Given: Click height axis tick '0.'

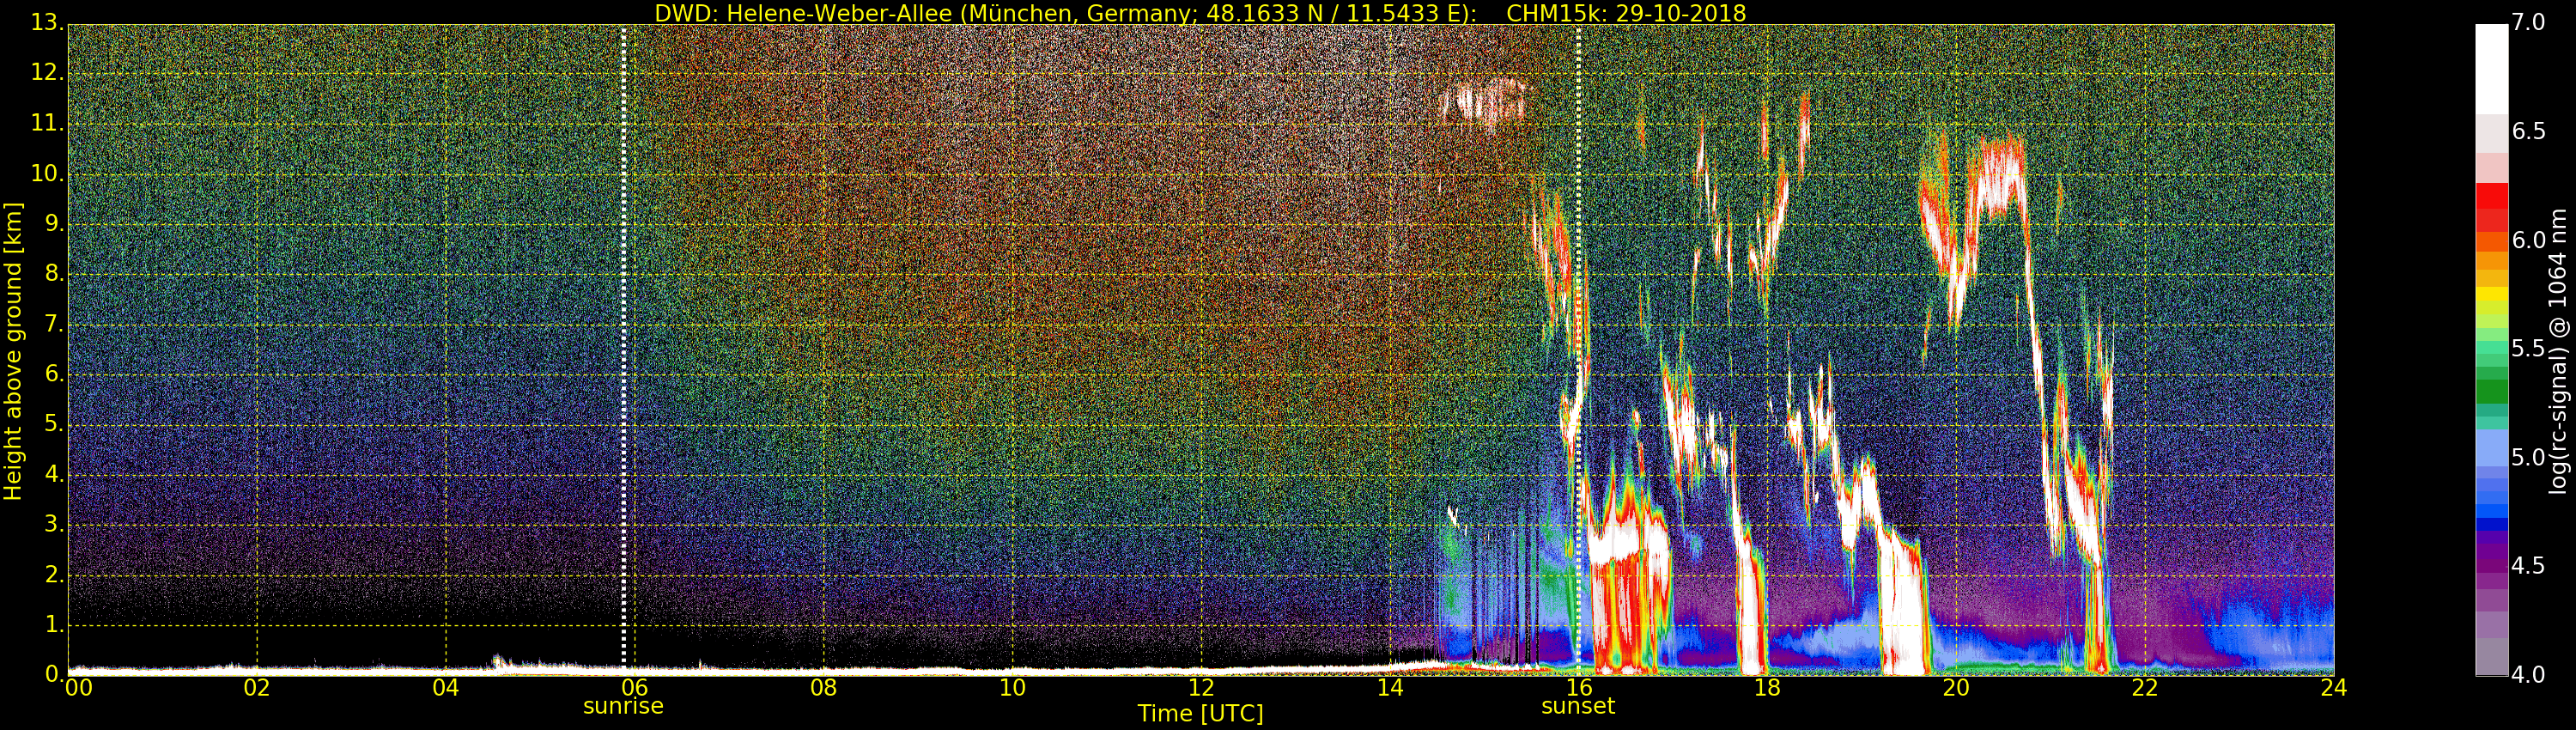Looking at the screenshot, I should coord(53,674).
